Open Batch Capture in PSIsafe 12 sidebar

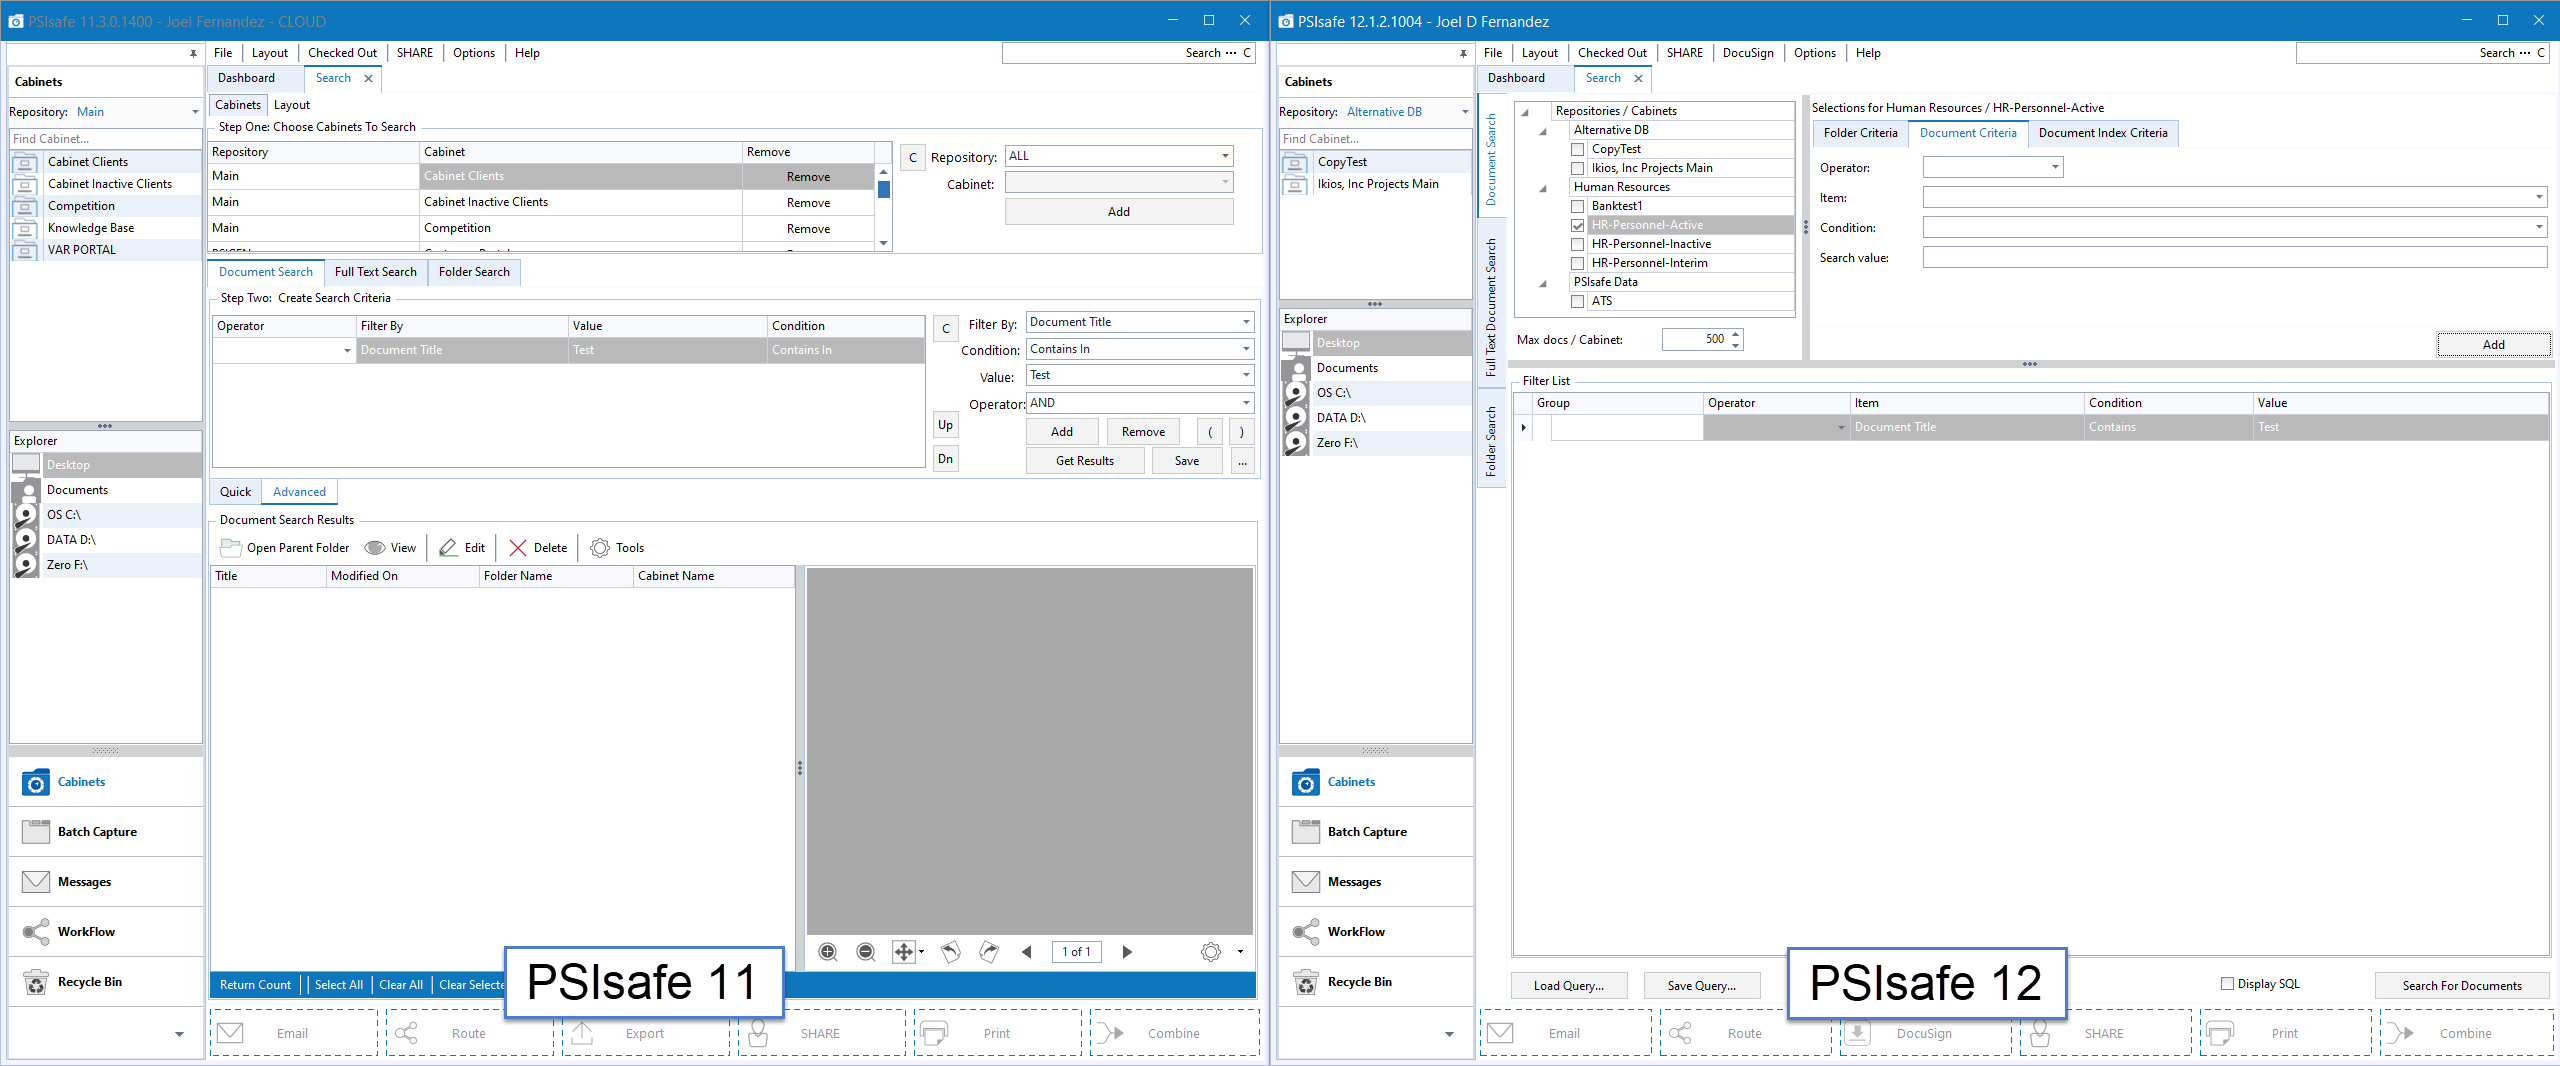pos(1366,832)
